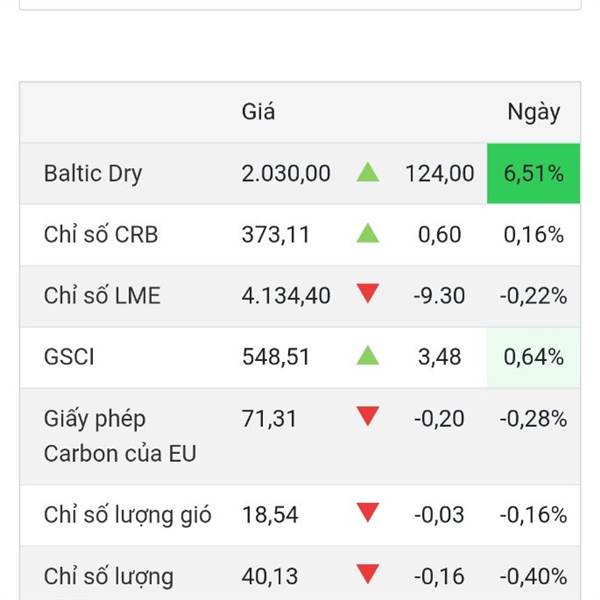Click the green up arrow in GSCI row
Image resolution: width=600 pixels, height=600 pixels.
point(367,355)
